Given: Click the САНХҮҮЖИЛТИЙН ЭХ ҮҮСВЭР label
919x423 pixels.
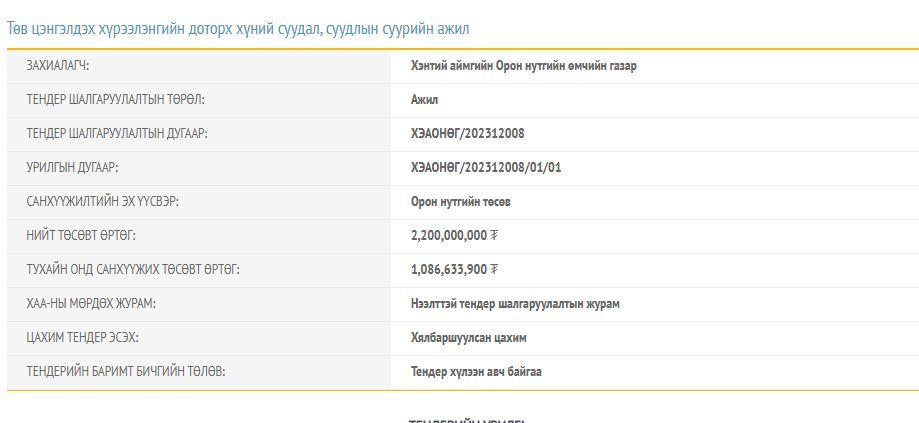Looking at the screenshot, I should point(102,202).
